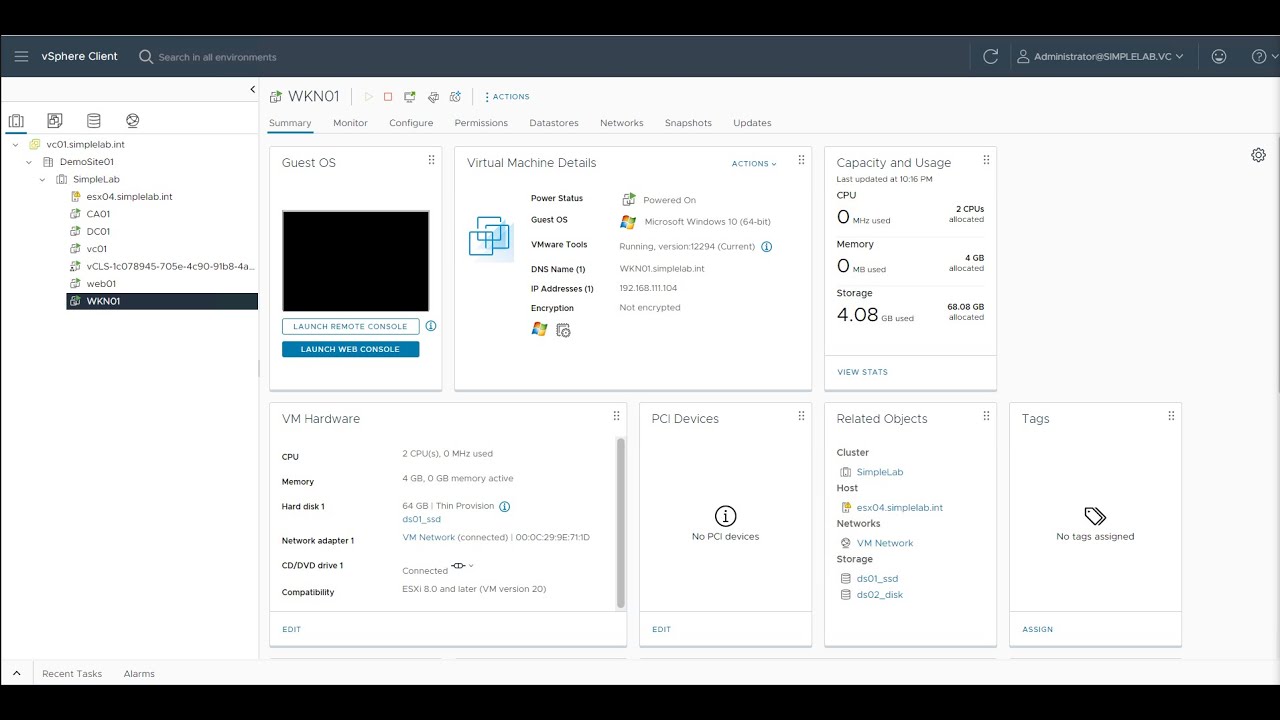Open the Hosts and Clusters inventory view
This screenshot has height=720, width=1280.
(16, 121)
